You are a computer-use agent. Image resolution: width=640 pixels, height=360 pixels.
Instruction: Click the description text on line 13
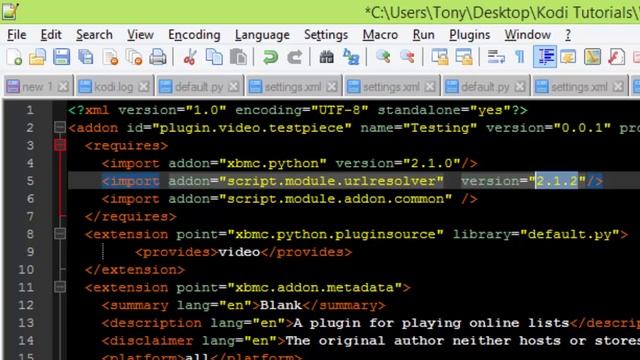pos(431,323)
